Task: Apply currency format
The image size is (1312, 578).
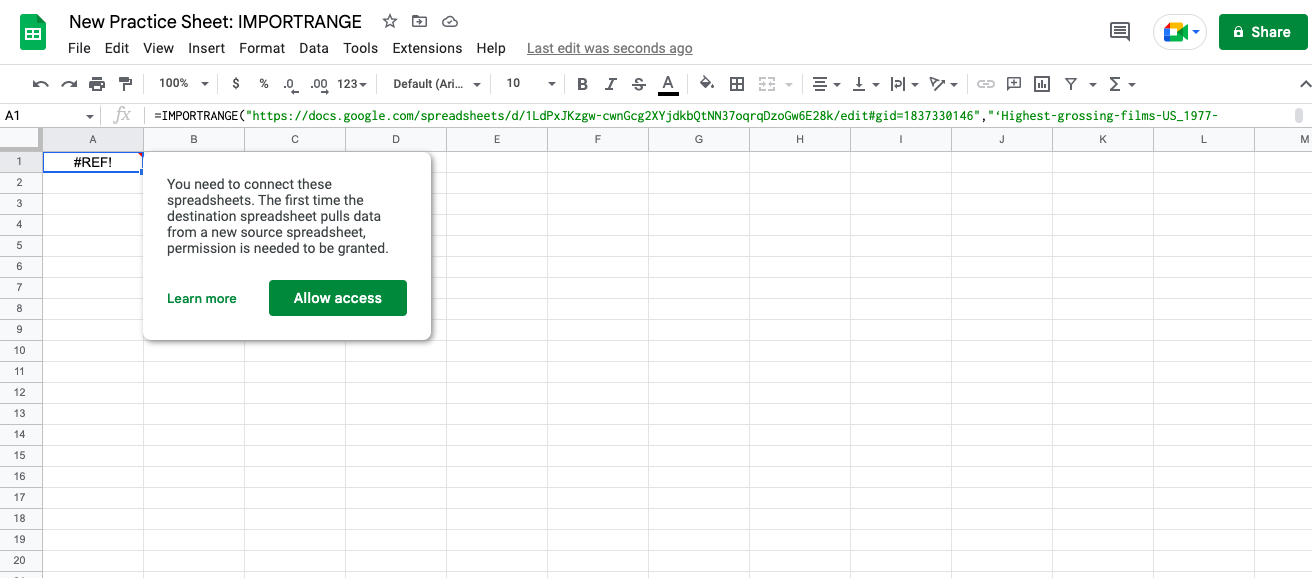Action: tap(235, 84)
